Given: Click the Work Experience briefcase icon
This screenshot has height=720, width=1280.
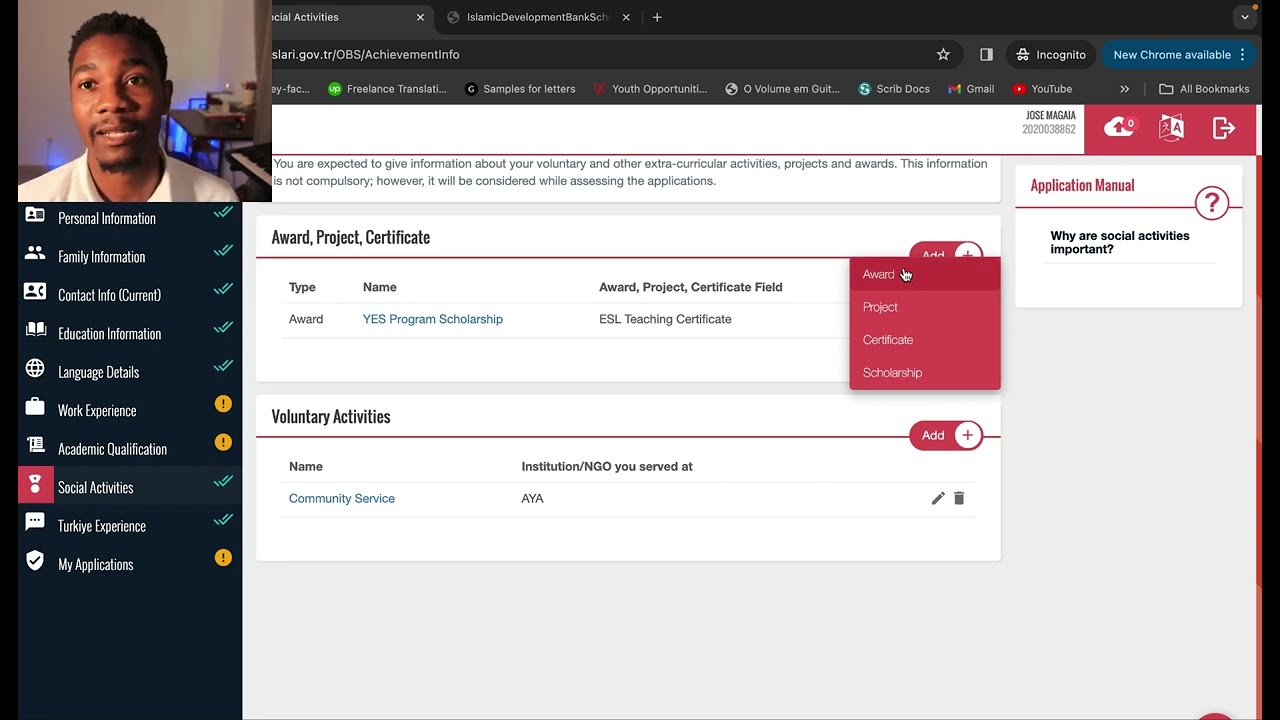Looking at the screenshot, I should click(35, 406).
